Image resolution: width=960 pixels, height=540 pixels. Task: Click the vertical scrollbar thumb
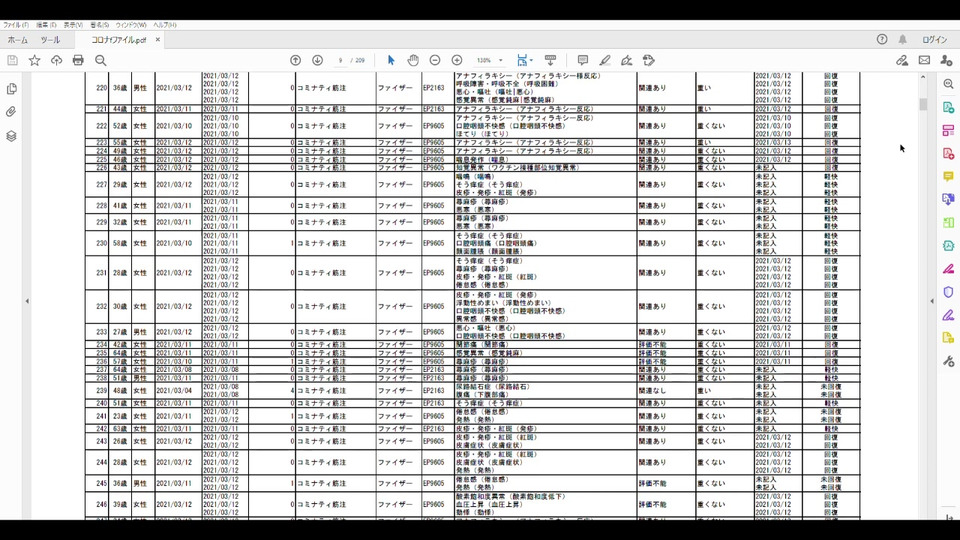923,104
